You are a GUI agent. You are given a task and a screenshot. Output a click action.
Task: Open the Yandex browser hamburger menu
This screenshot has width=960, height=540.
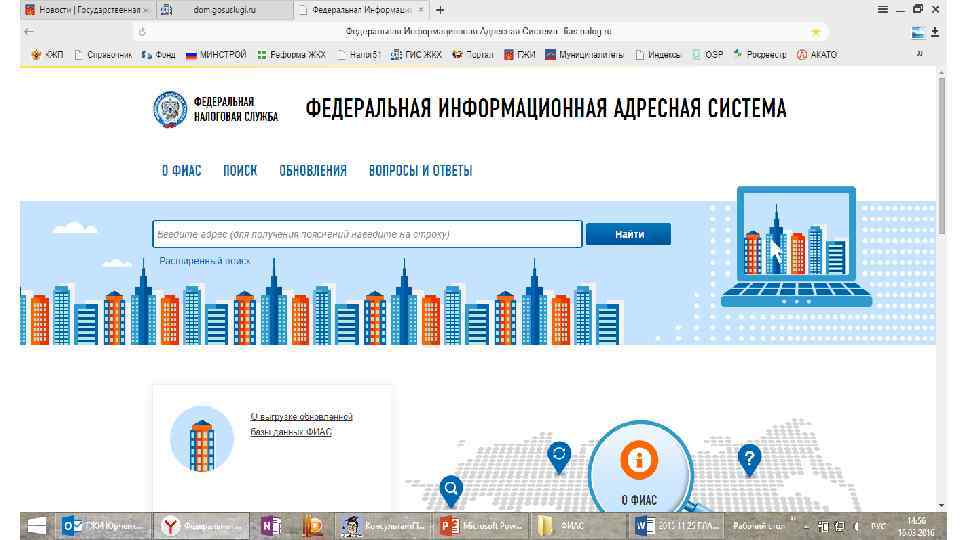(x=882, y=10)
